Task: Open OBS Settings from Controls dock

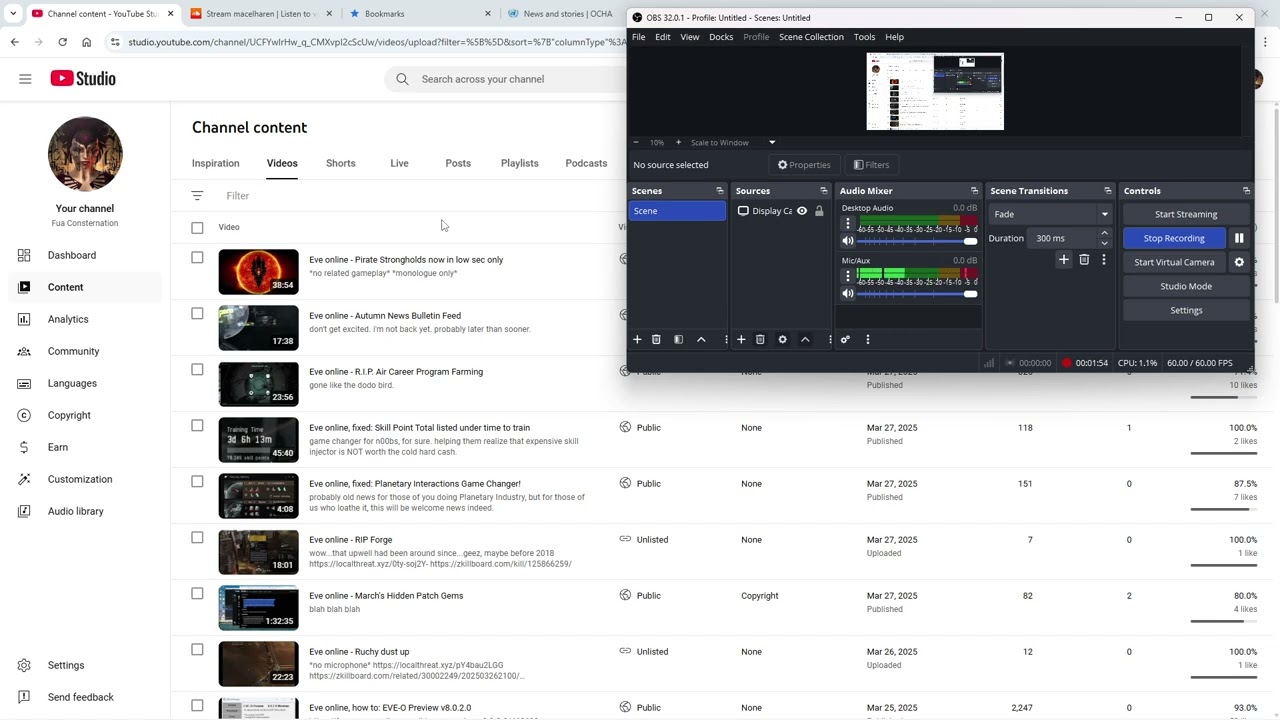Action: (1186, 310)
